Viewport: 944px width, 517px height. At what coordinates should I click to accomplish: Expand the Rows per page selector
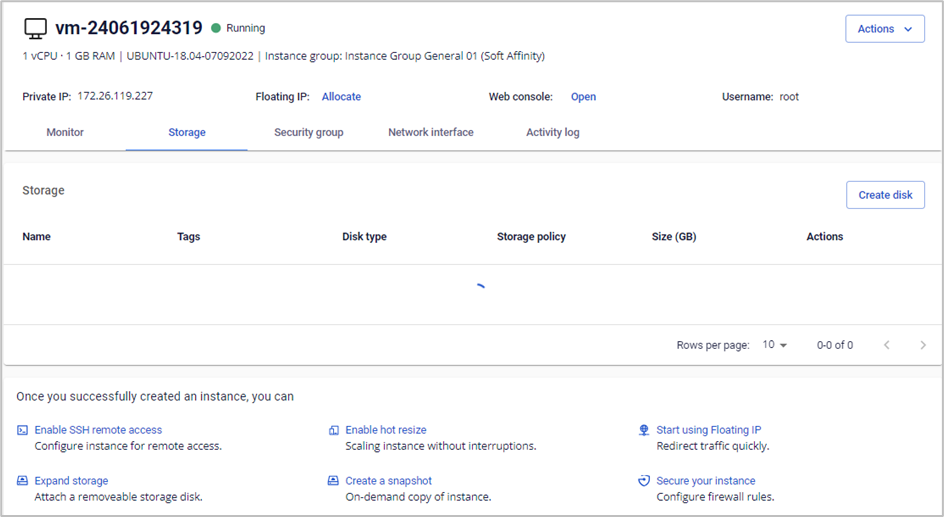[775, 345]
